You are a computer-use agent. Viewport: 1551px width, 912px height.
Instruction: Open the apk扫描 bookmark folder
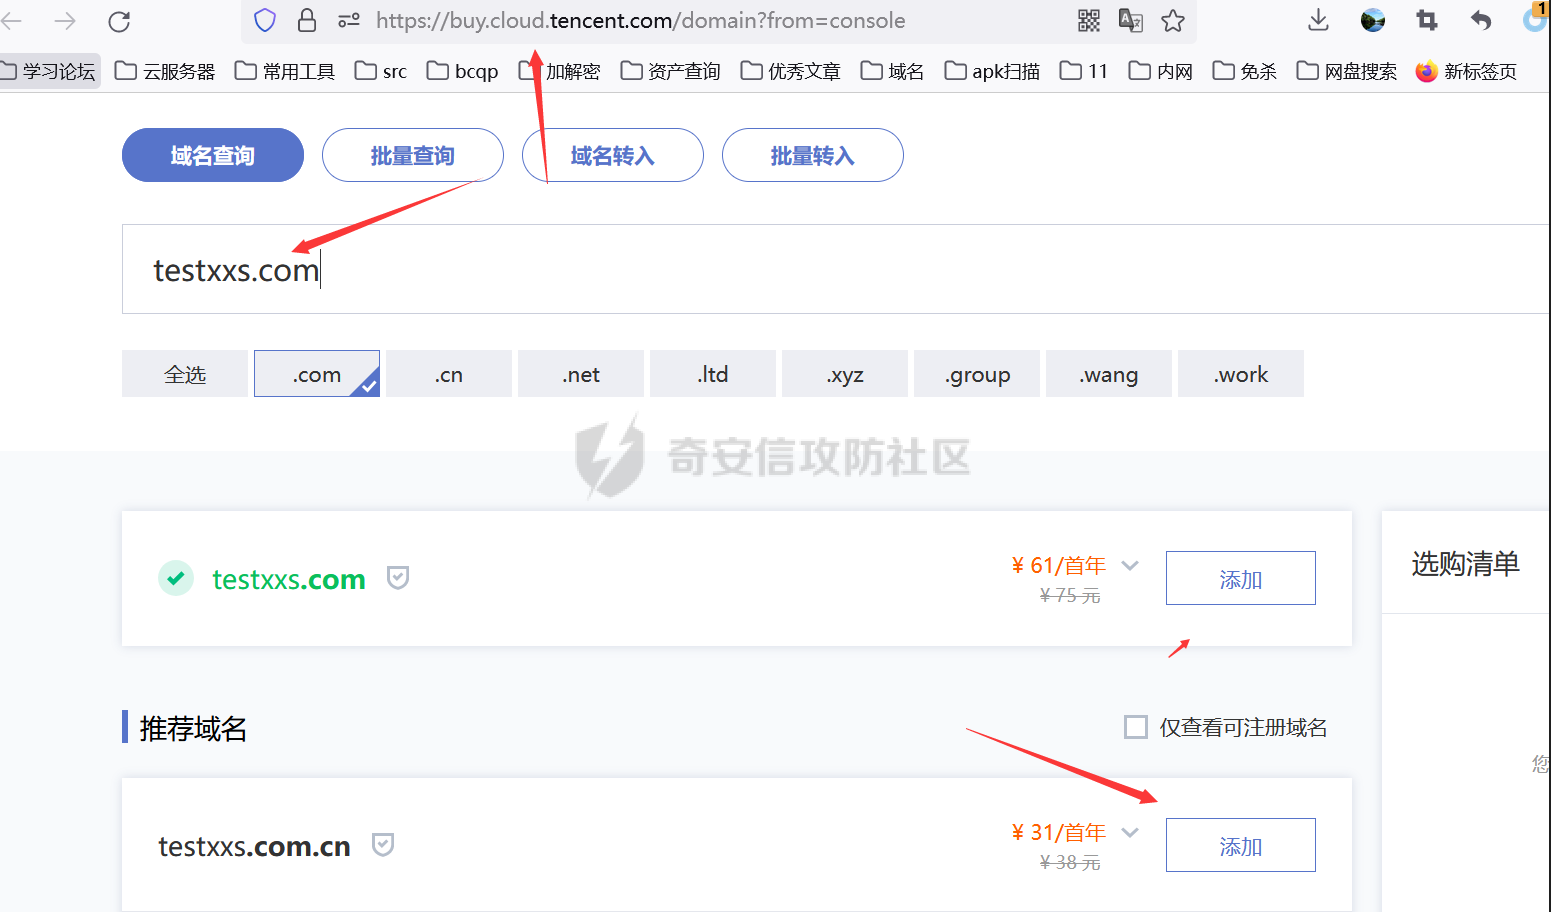(992, 71)
